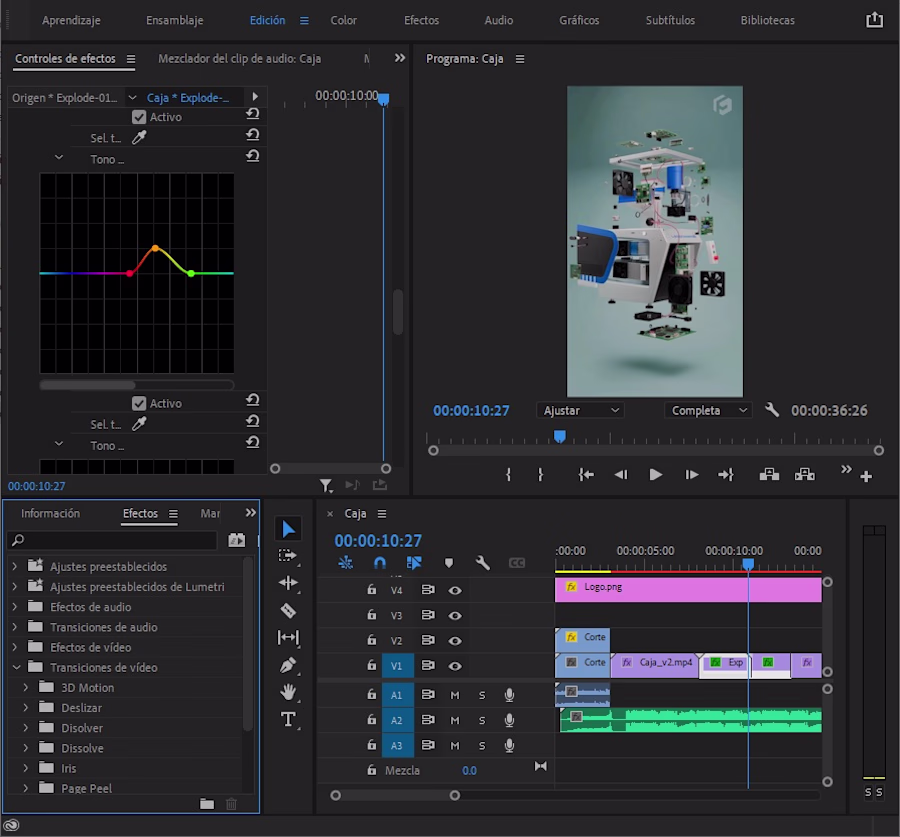This screenshot has height=837, width=900.
Task: Pick the Razor tool
Action: [288, 610]
